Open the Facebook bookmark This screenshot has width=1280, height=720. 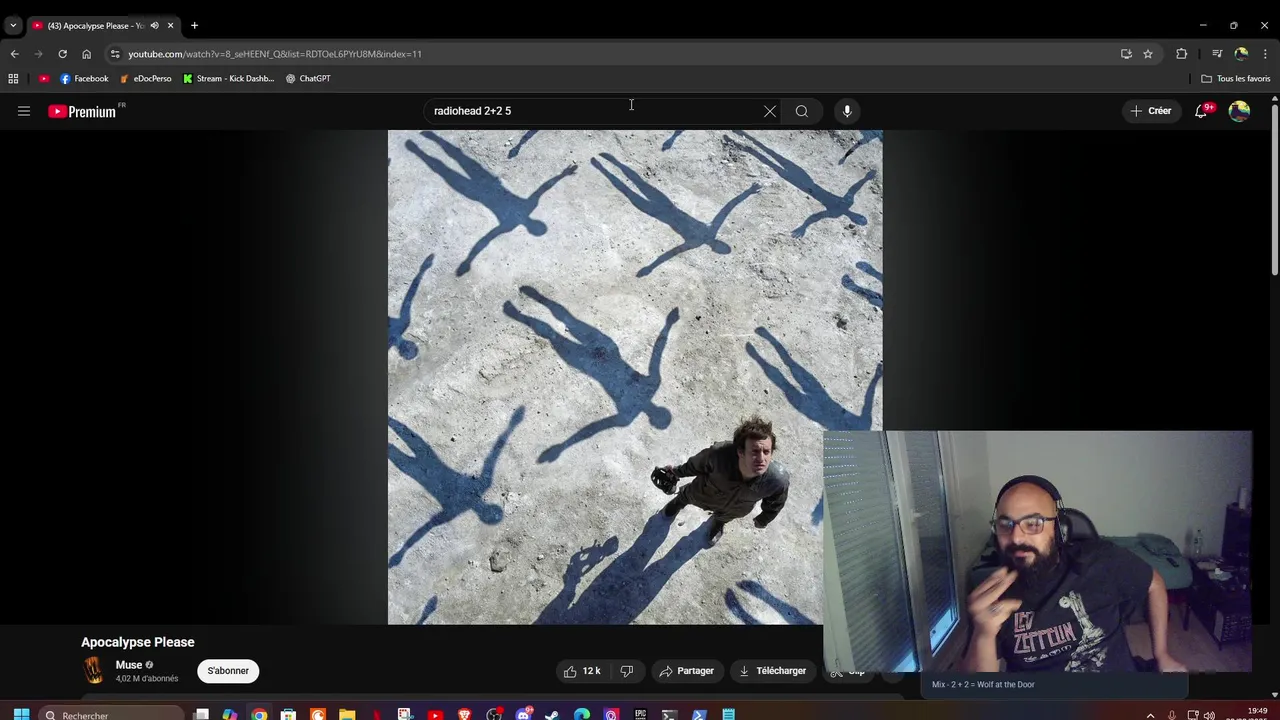tap(84, 78)
